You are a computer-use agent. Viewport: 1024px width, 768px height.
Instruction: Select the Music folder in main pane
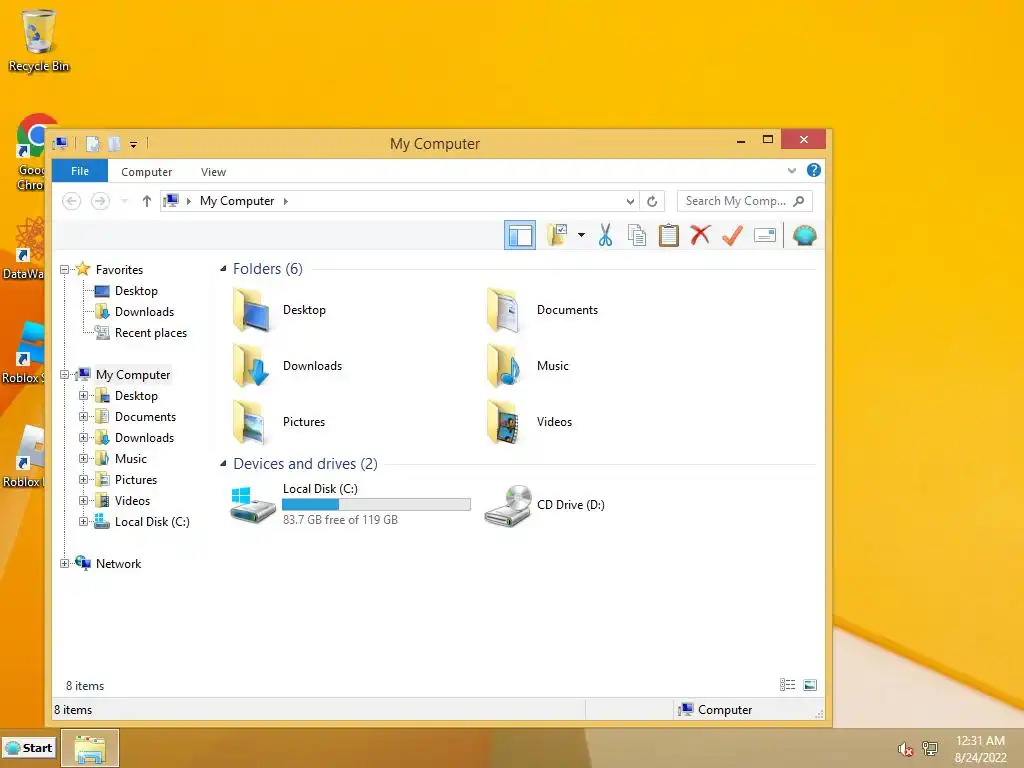pos(528,366)
